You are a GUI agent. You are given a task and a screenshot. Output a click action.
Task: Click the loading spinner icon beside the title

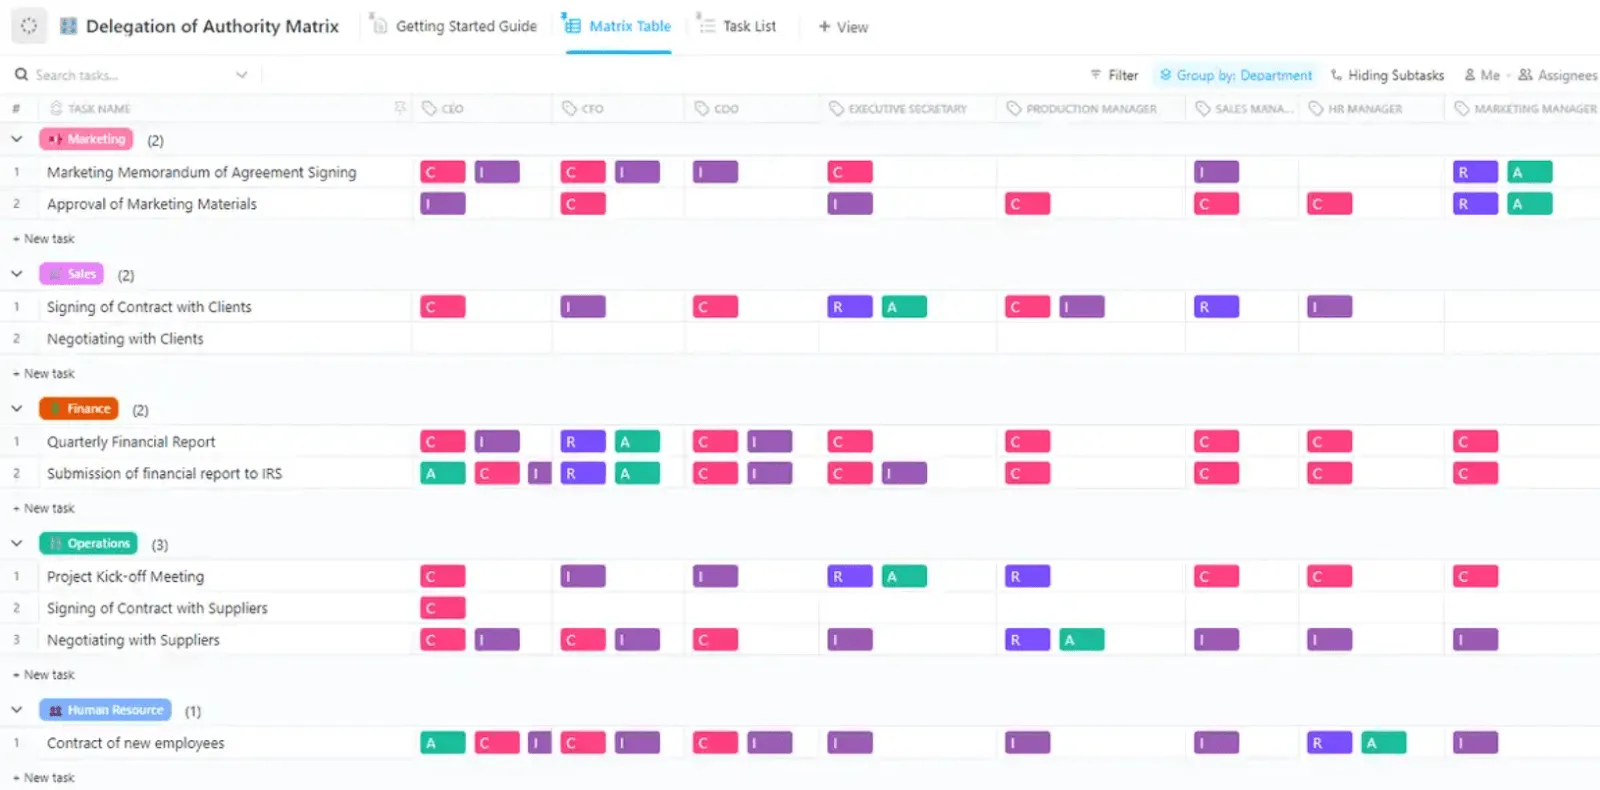(x=29, y=26)
